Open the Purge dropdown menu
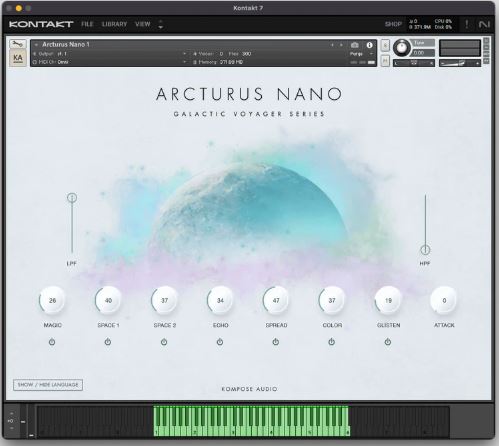 click(361, 54)
